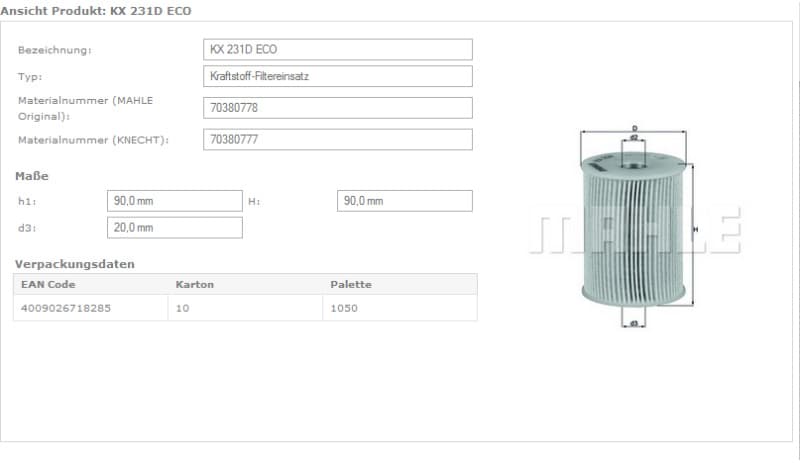Click the h1: label
Screen dimensions: 800x463
click(x=27, y=201)
